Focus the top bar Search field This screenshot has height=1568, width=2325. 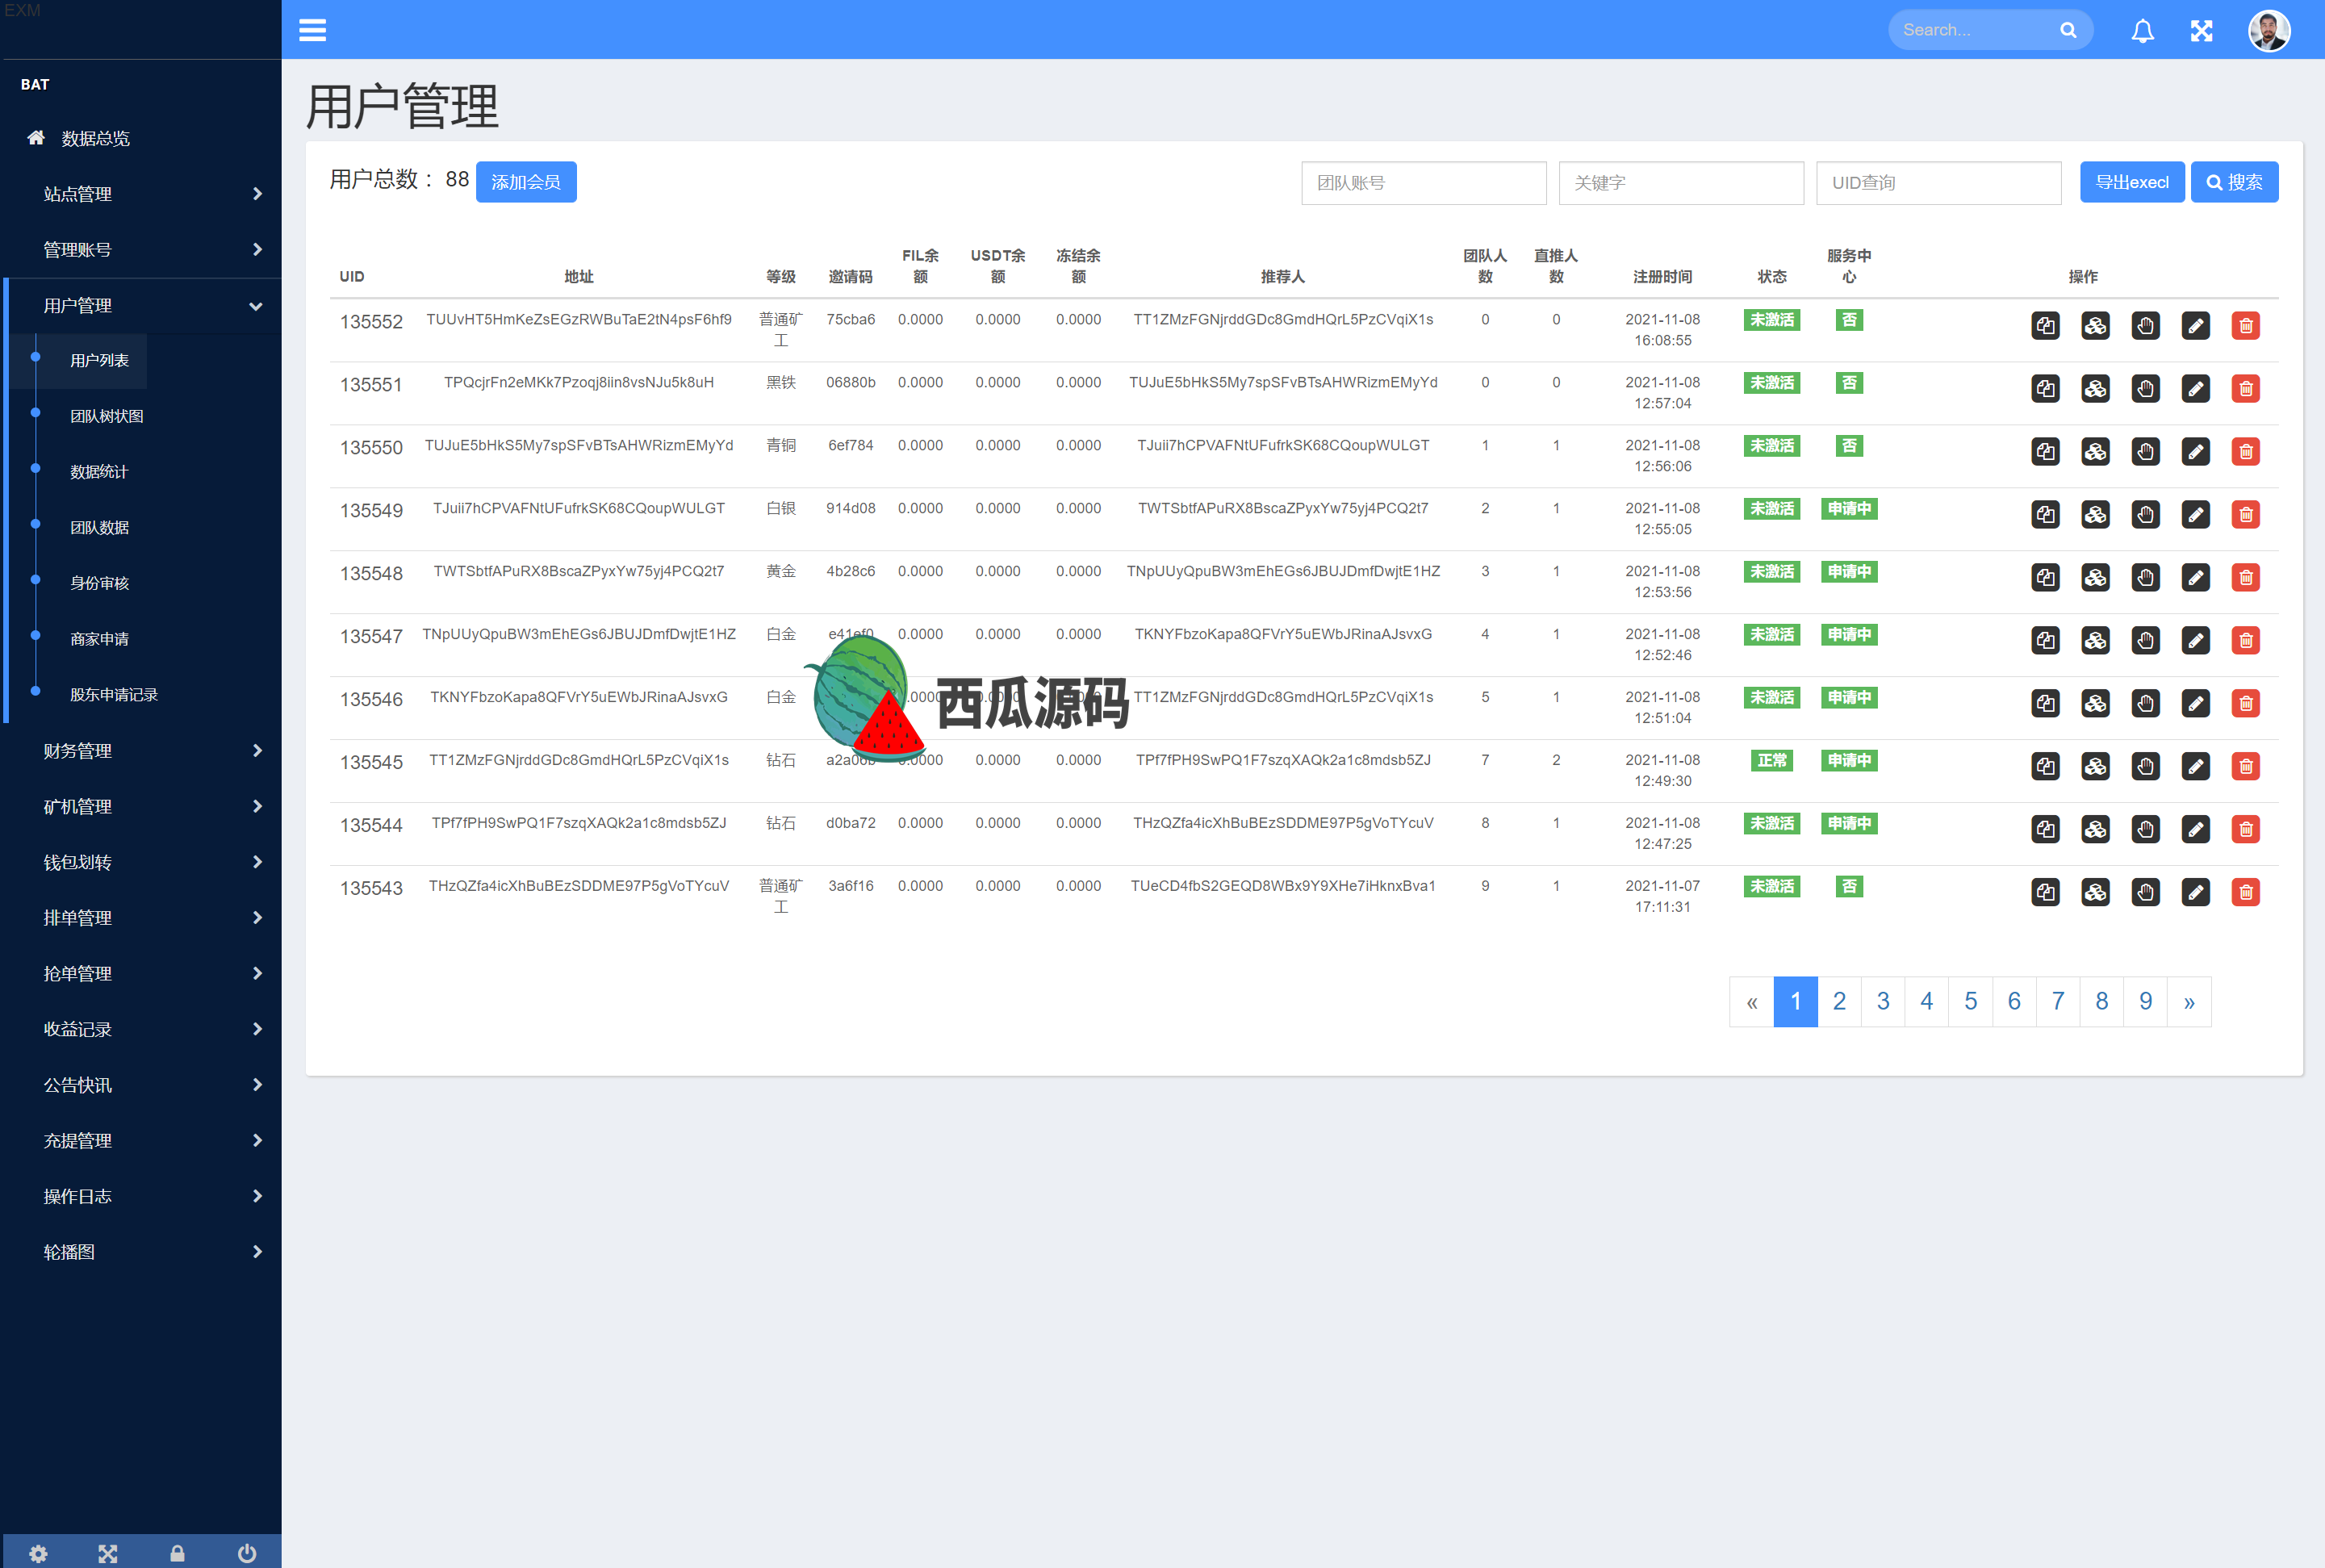coord(1975,31)
